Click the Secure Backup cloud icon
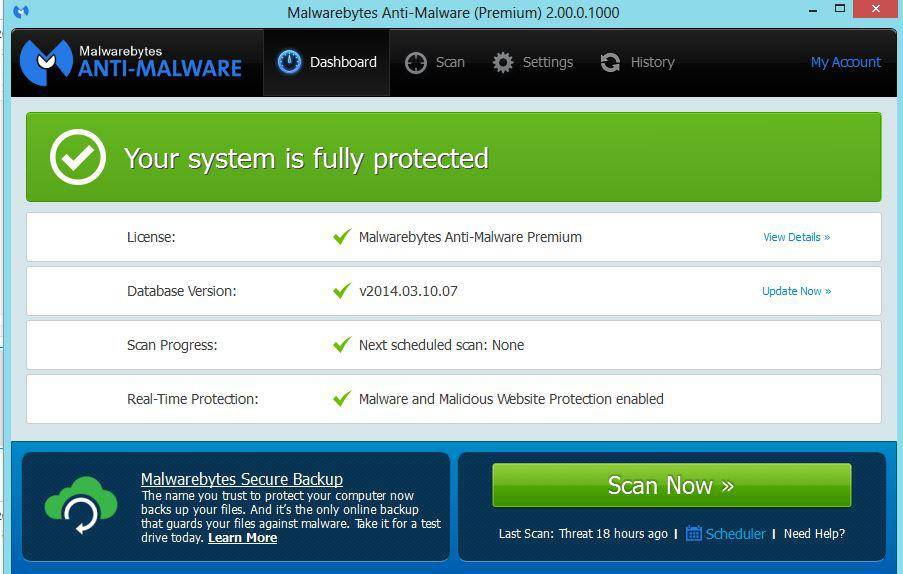Image resolution: width=903 pixels, height=574 pixels. [81, 505]
